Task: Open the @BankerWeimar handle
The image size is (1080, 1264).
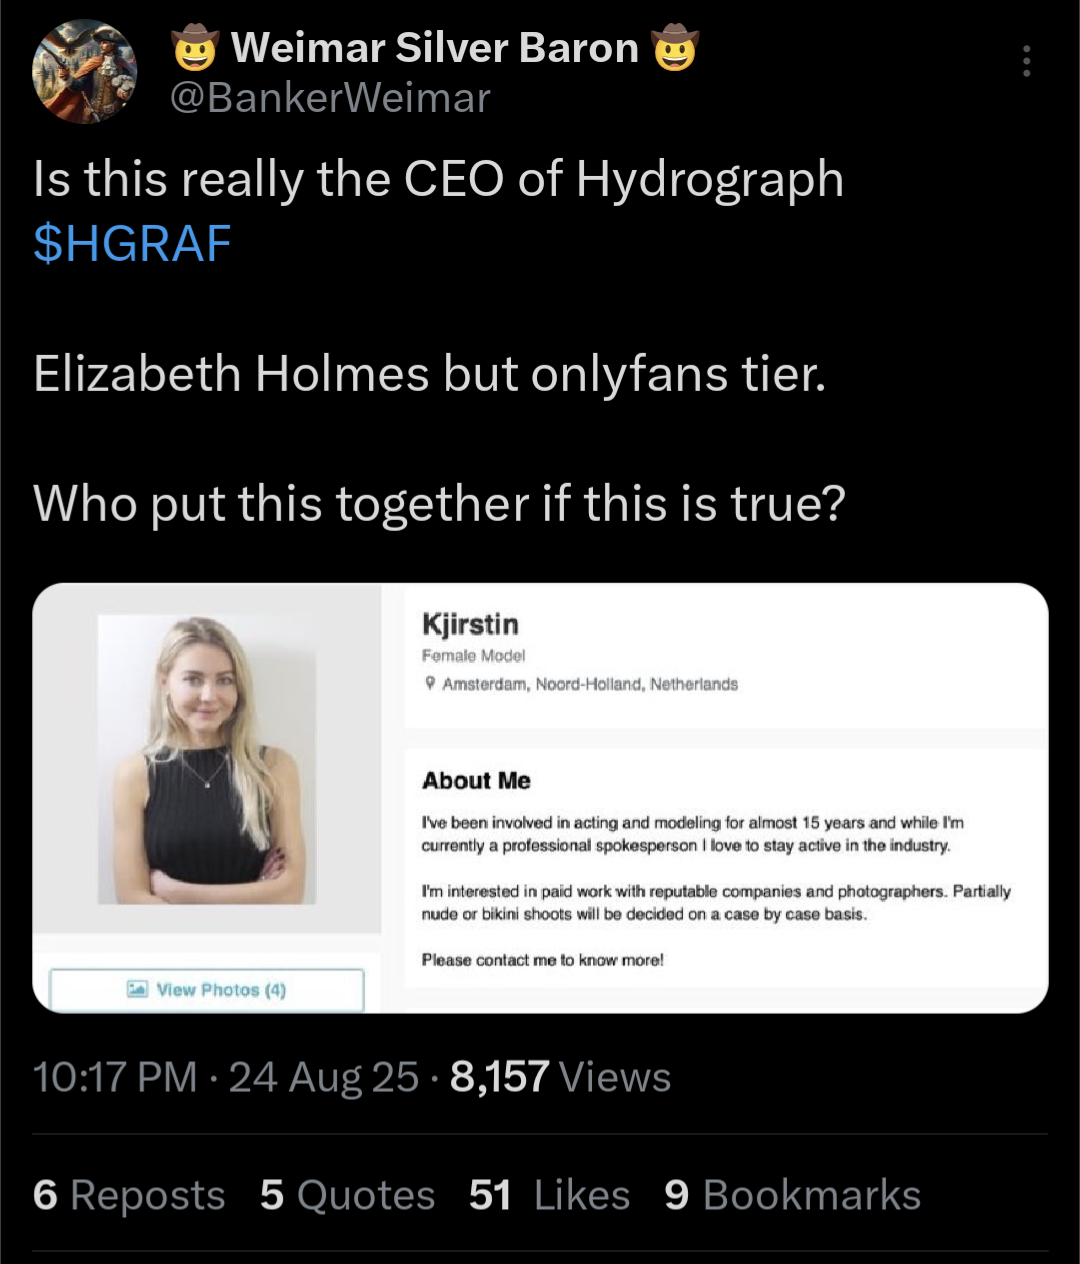Action: (x=330, y=98)
